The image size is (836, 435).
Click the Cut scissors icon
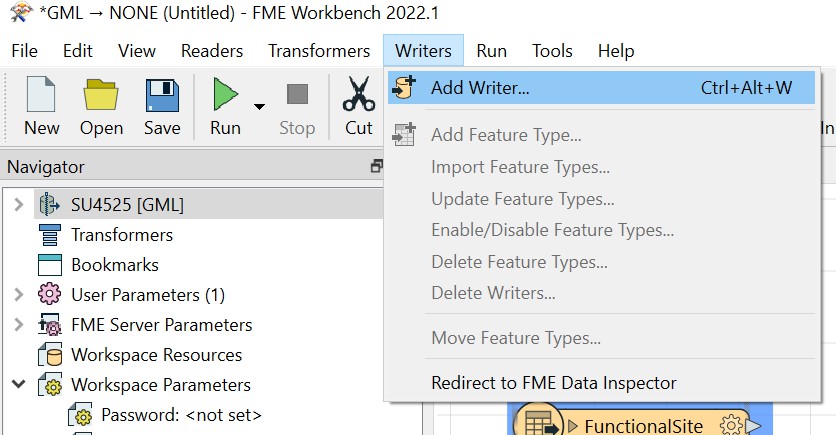[359, 94]
